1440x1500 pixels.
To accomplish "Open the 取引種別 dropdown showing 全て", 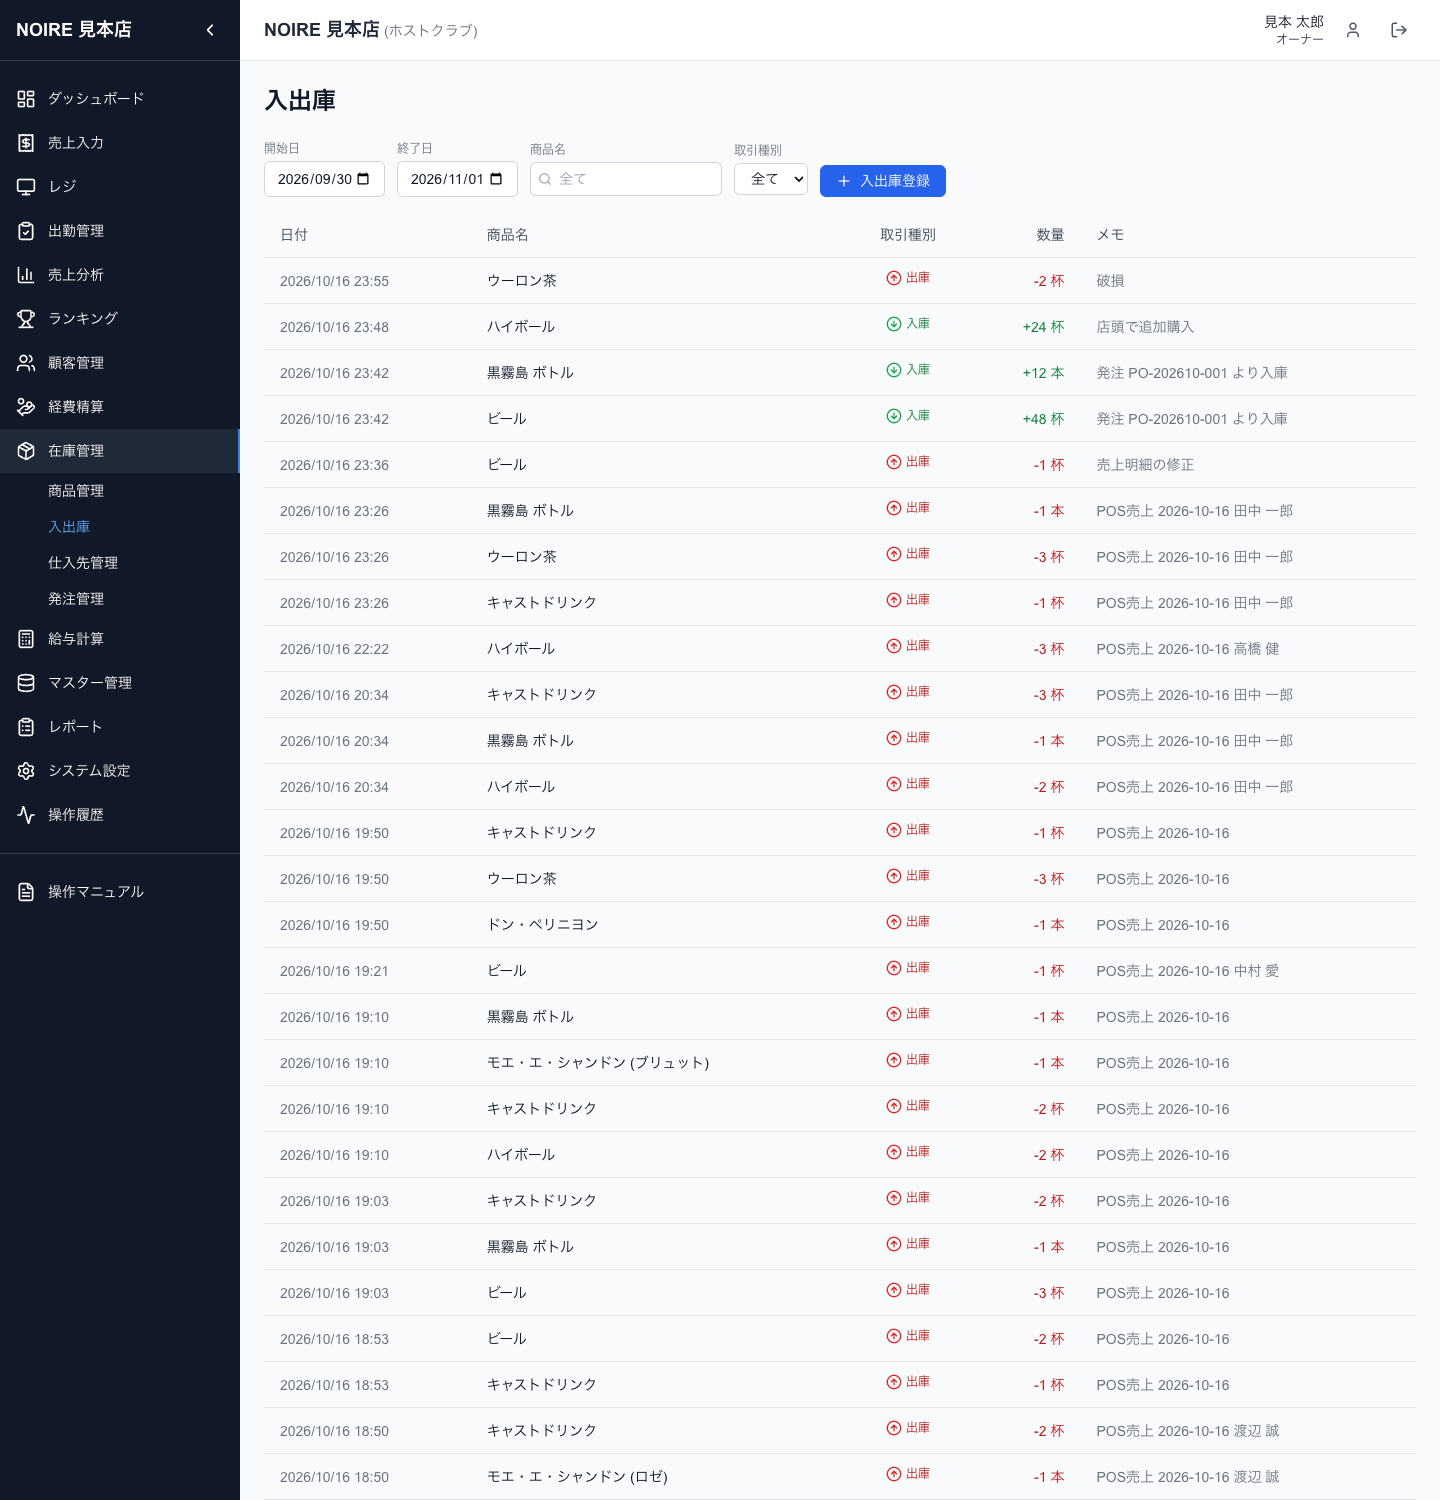I will 771,179.
